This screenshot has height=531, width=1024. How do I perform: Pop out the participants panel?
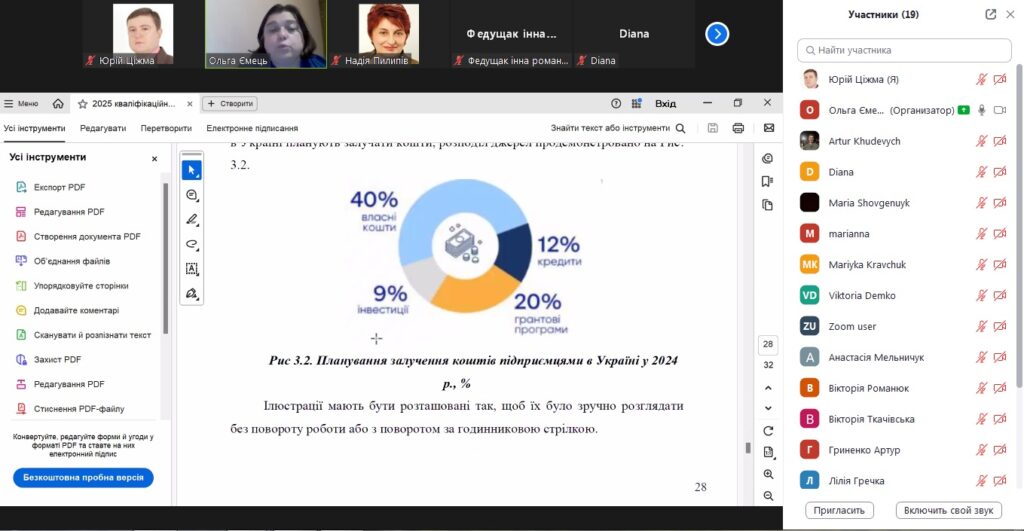[x=990, y=15]
